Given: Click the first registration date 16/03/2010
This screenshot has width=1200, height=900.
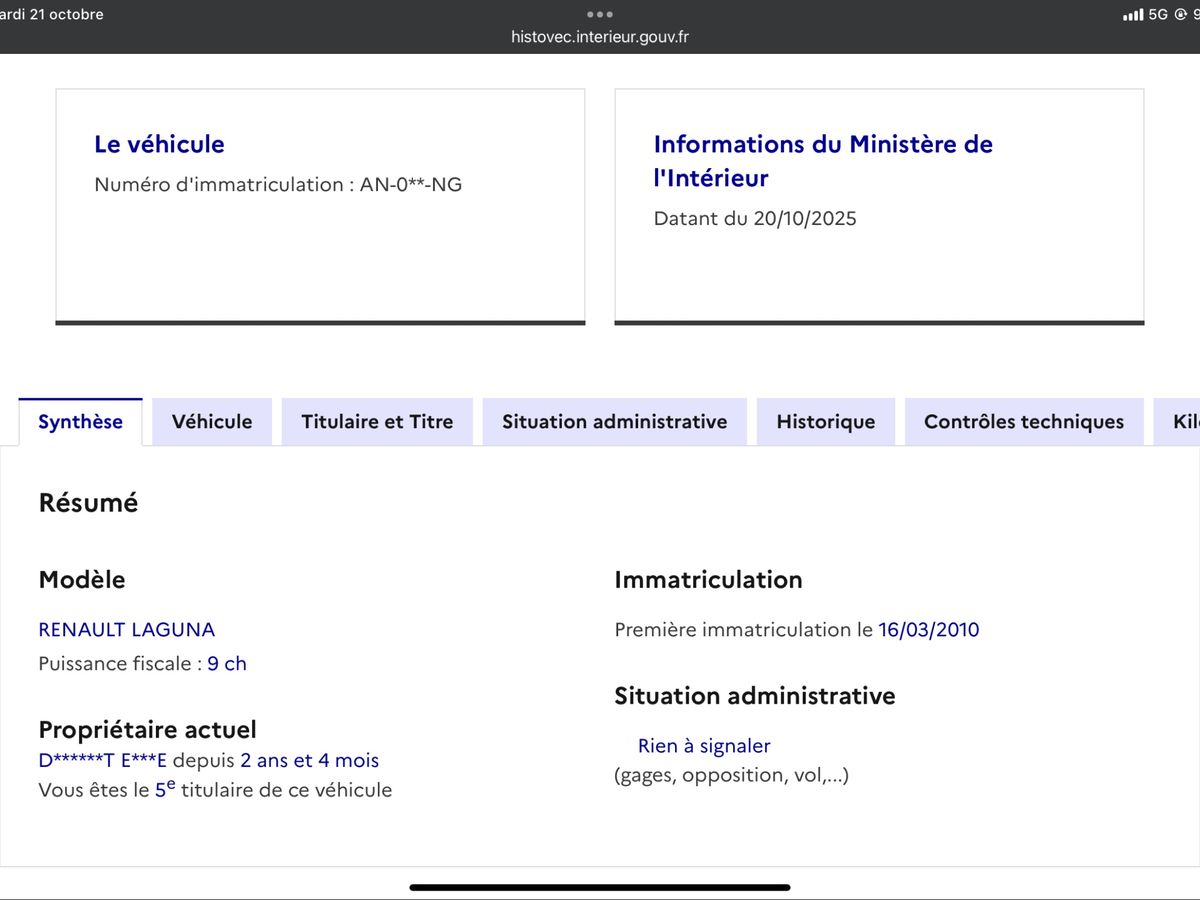Looking at the screenshot, I should 928,630.
